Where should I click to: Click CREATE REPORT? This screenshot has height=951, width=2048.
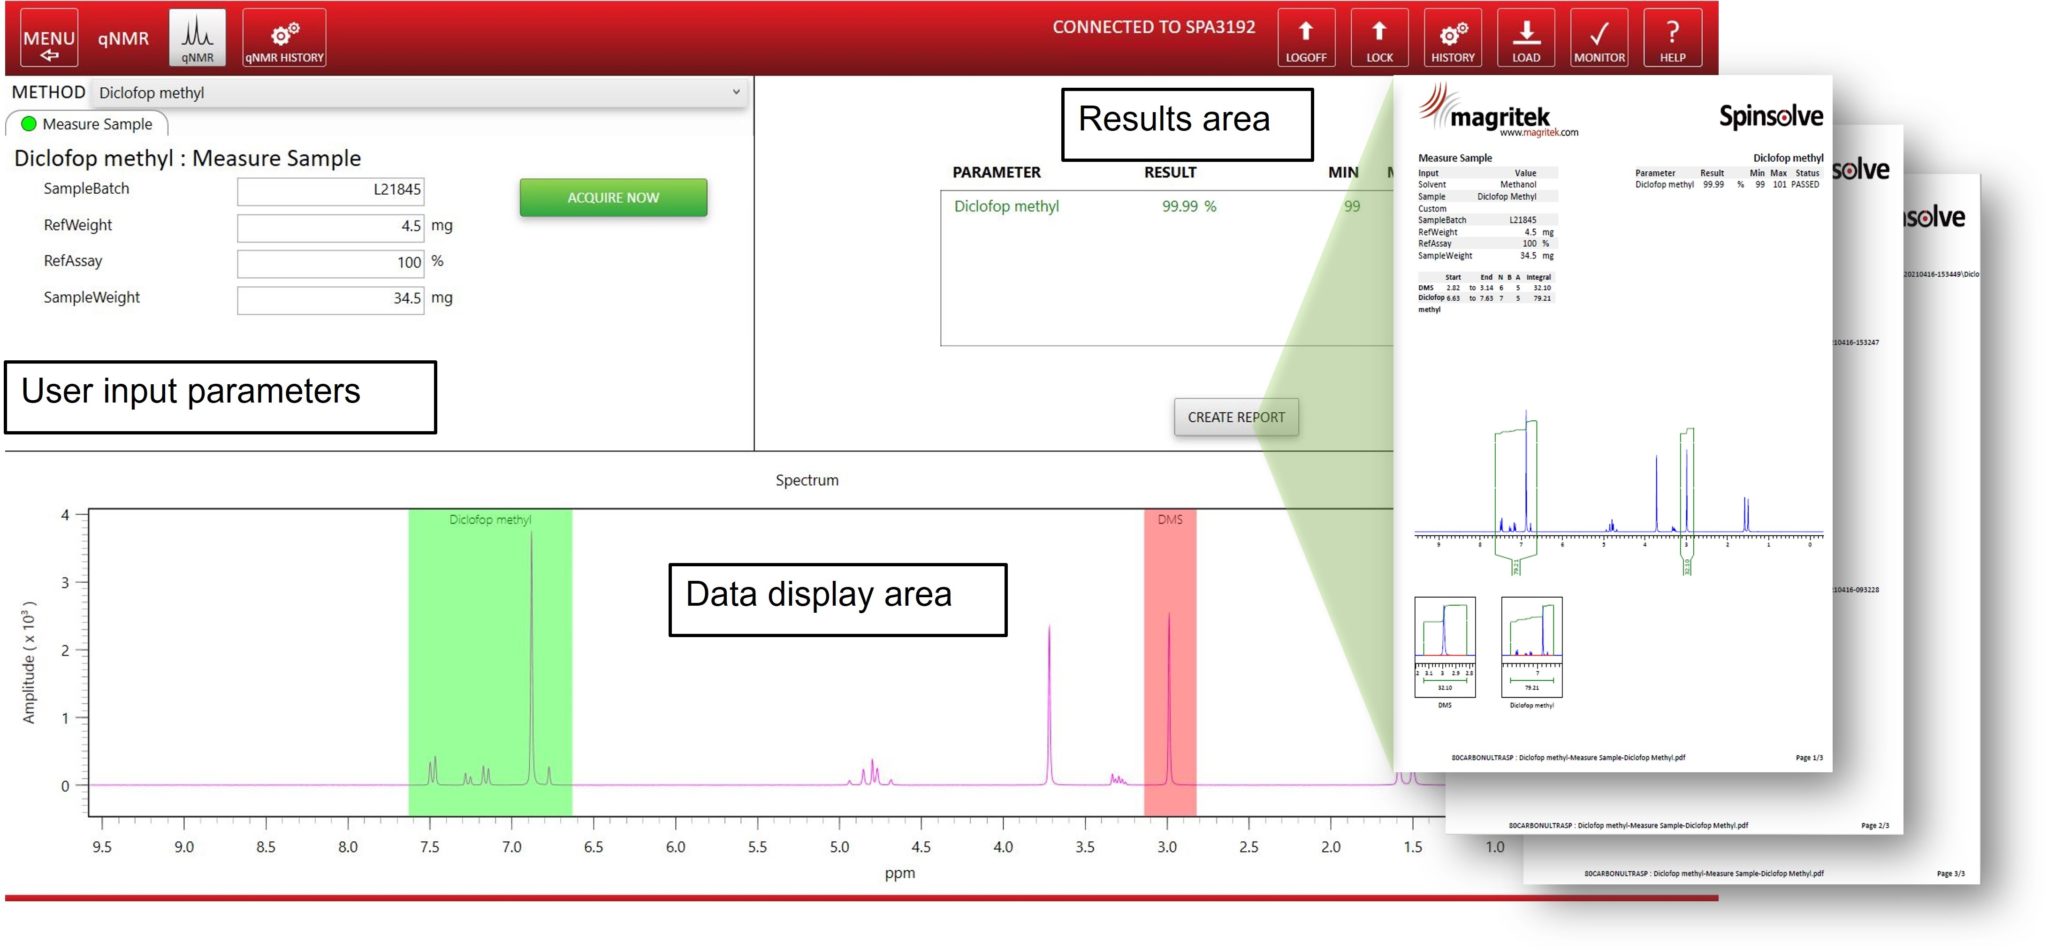(x=1236, y=417)
